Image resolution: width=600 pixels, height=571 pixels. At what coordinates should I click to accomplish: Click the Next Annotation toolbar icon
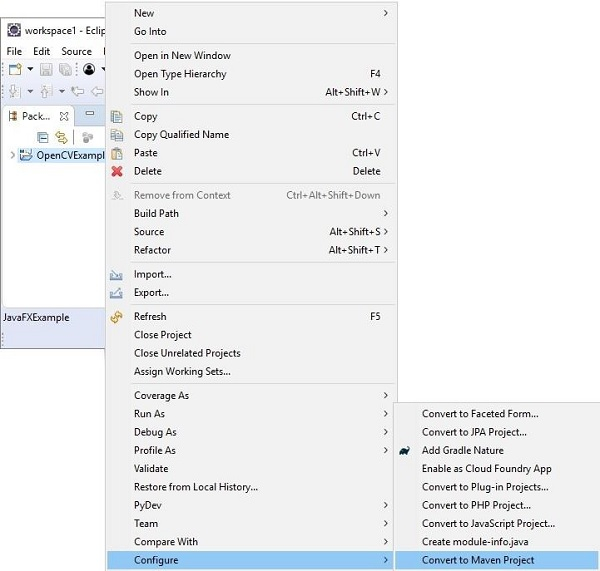tap(15, 92)
